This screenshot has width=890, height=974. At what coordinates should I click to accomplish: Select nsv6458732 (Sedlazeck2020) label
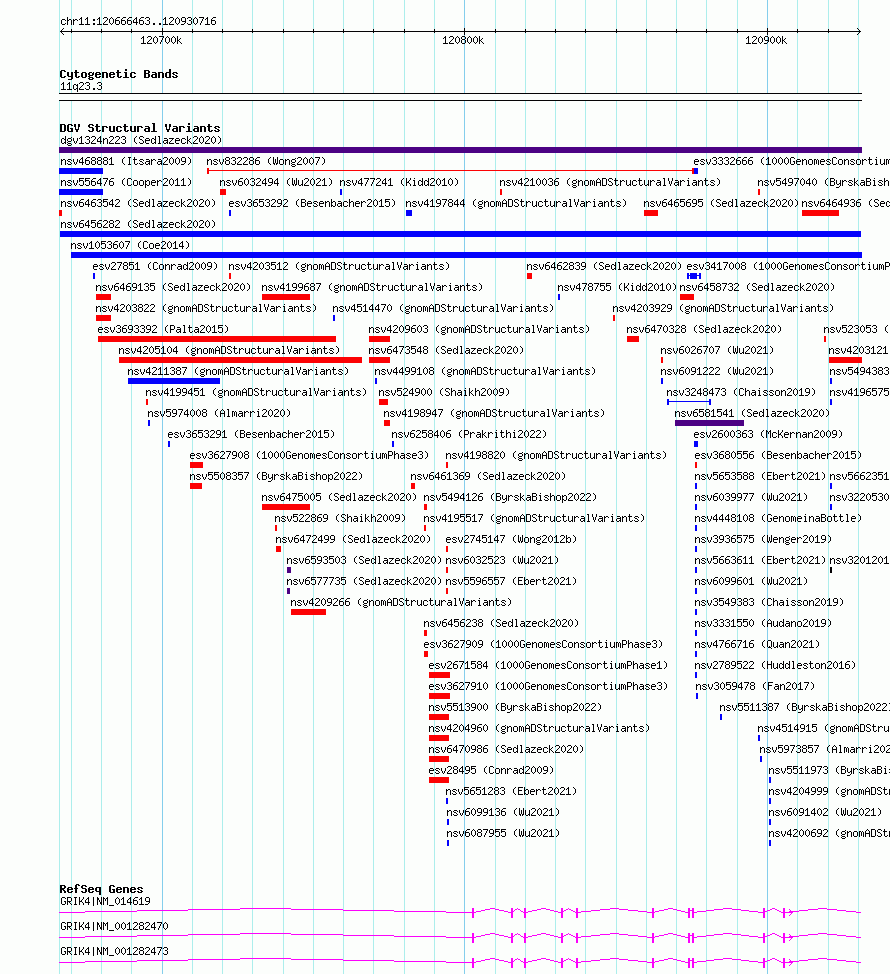click(x=758, y=288)
